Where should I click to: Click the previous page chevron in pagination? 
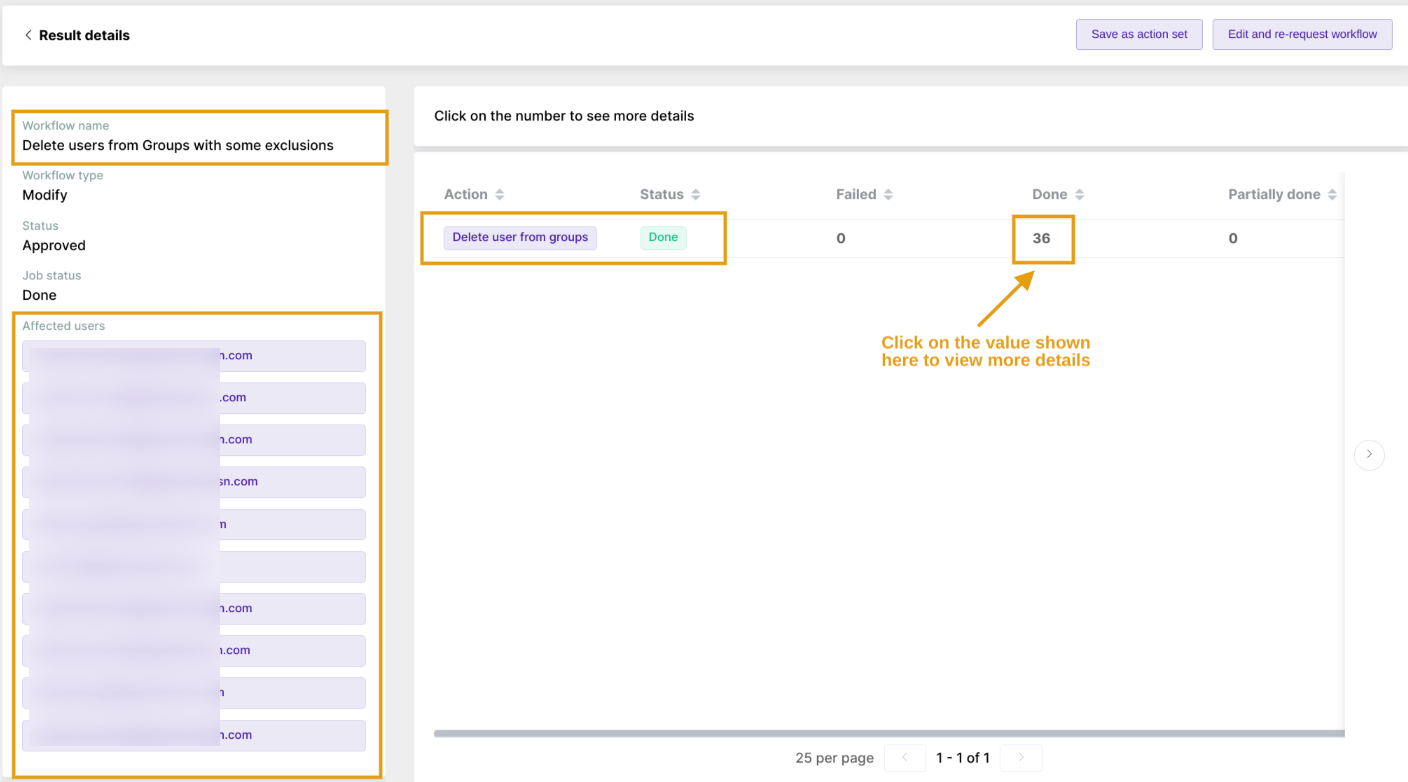coord(904,757)
